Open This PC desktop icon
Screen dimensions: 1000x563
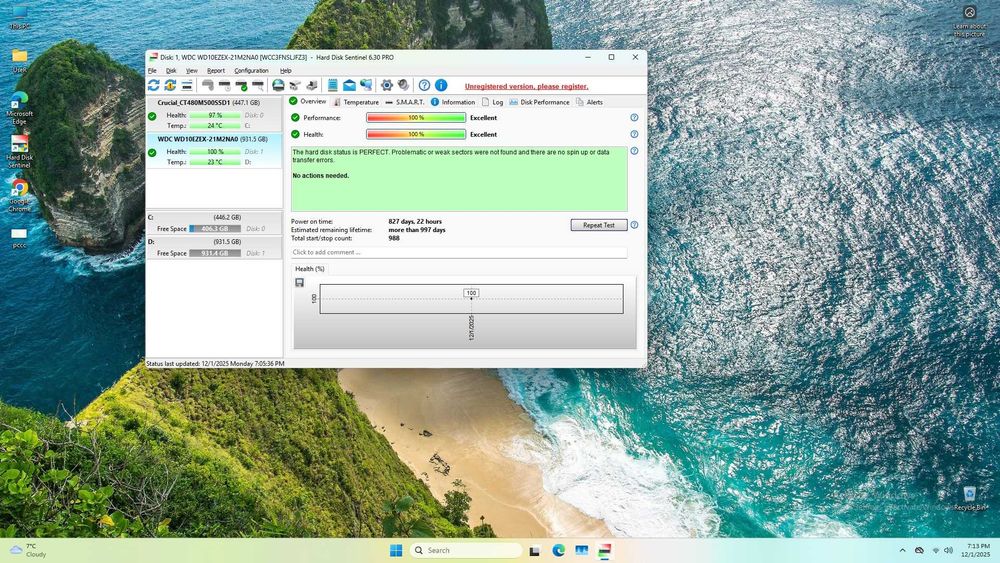19,17
